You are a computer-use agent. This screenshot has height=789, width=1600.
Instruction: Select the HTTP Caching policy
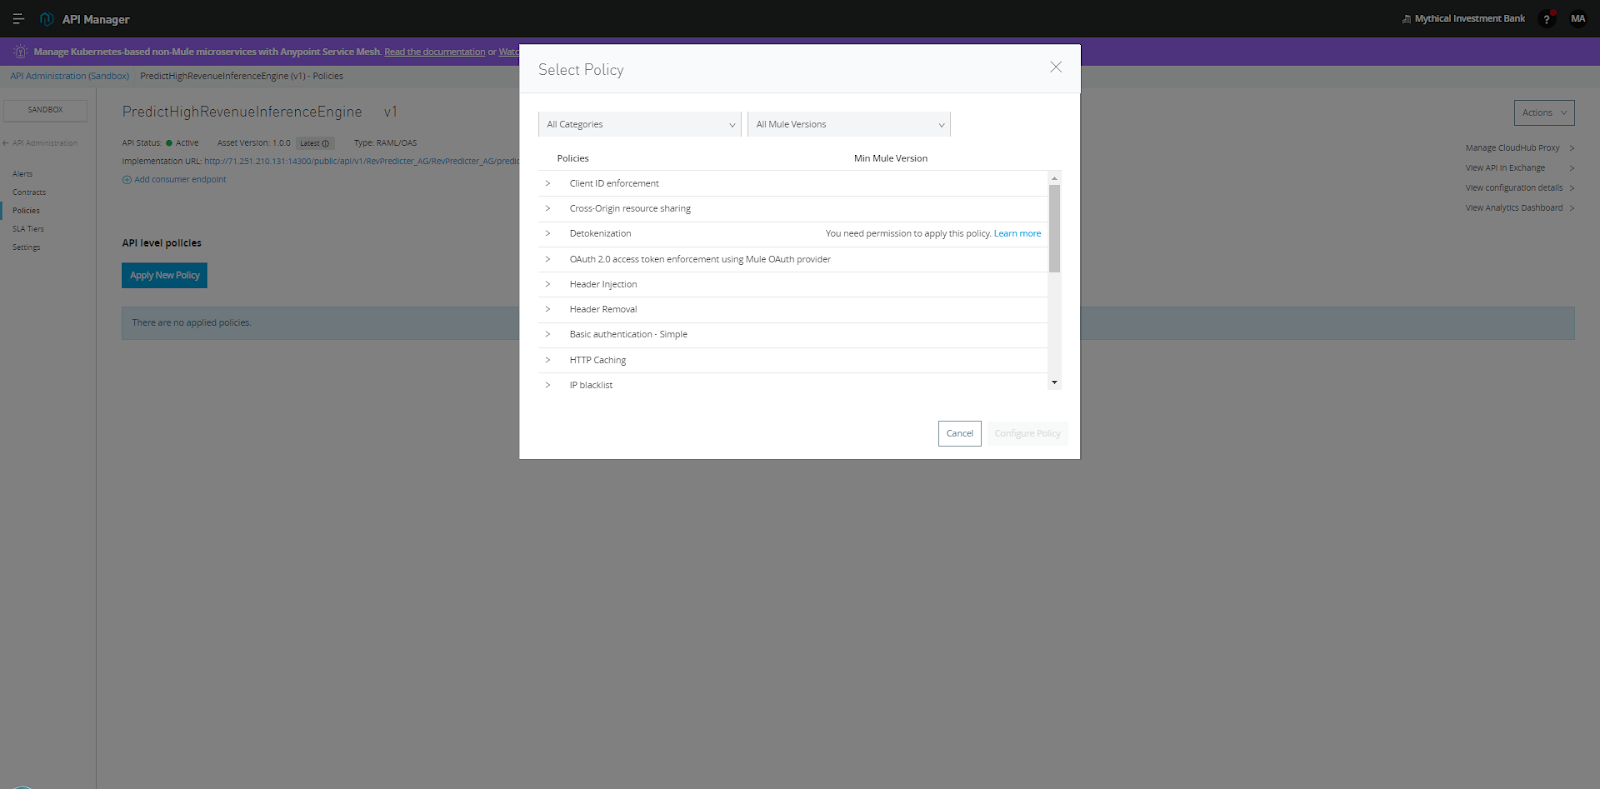click(x=598, y=360)
